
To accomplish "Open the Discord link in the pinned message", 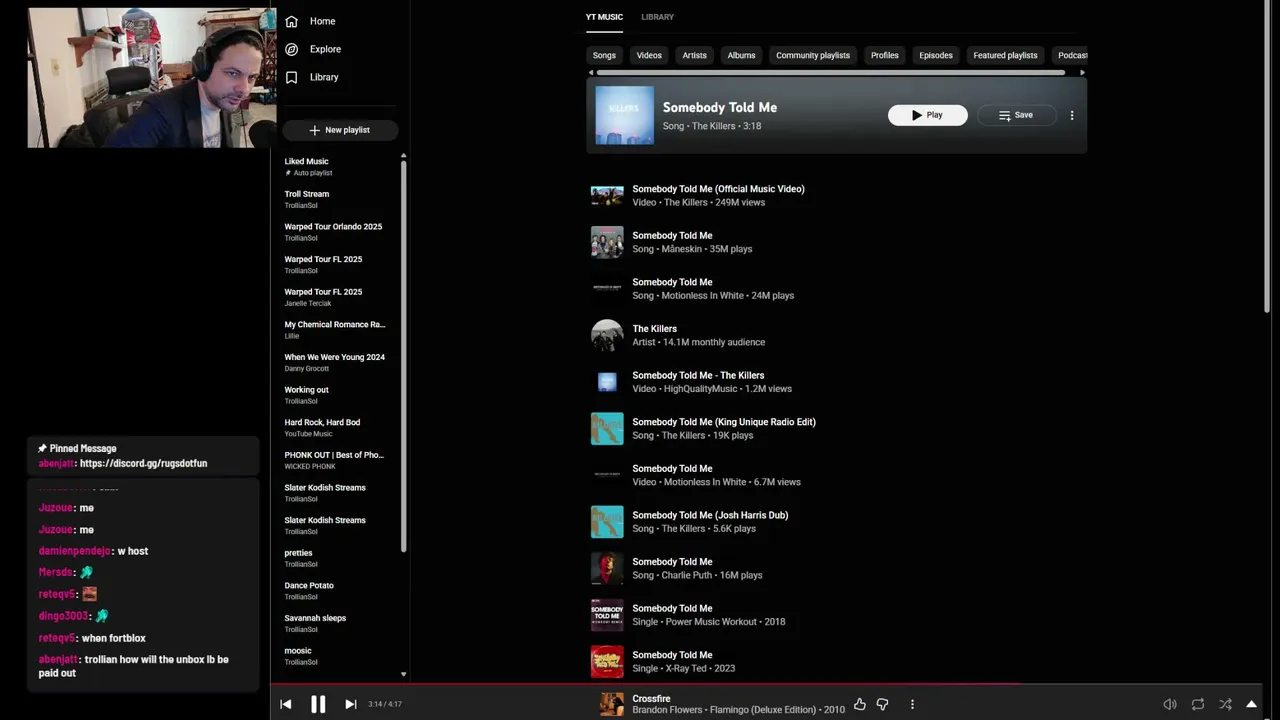I will 143,464.
